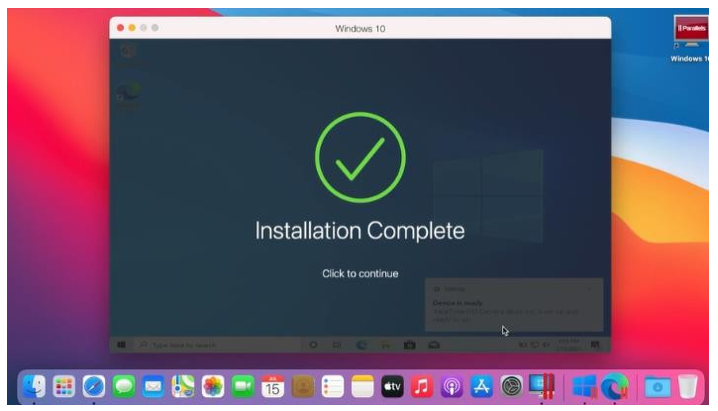Viewport: 718px width, 411px height.
Task: Launch Safari from the Dock
Action: tap(94, 386)
